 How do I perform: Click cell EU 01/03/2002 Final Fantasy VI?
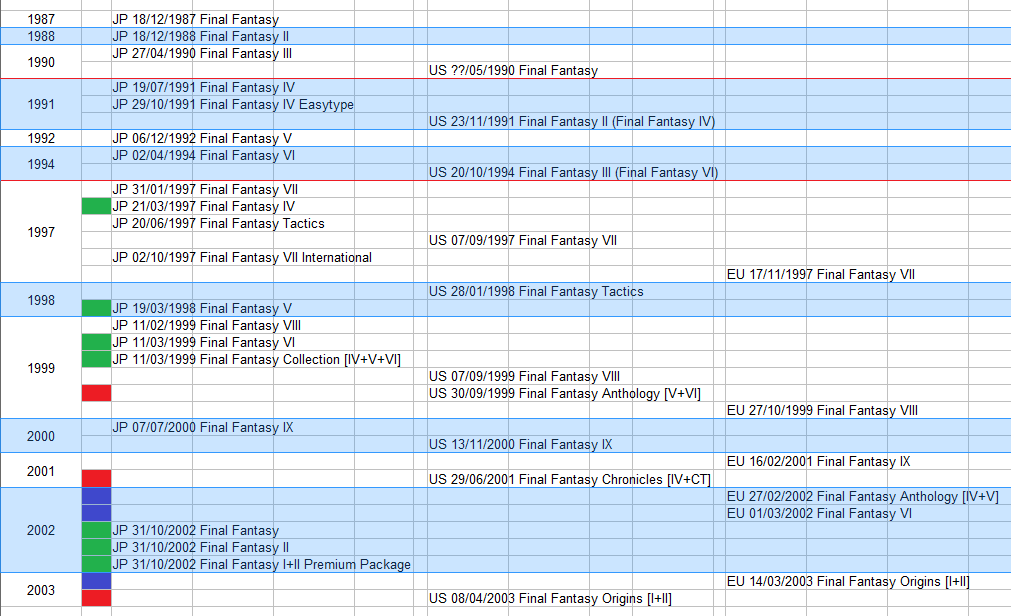point(819,513)
